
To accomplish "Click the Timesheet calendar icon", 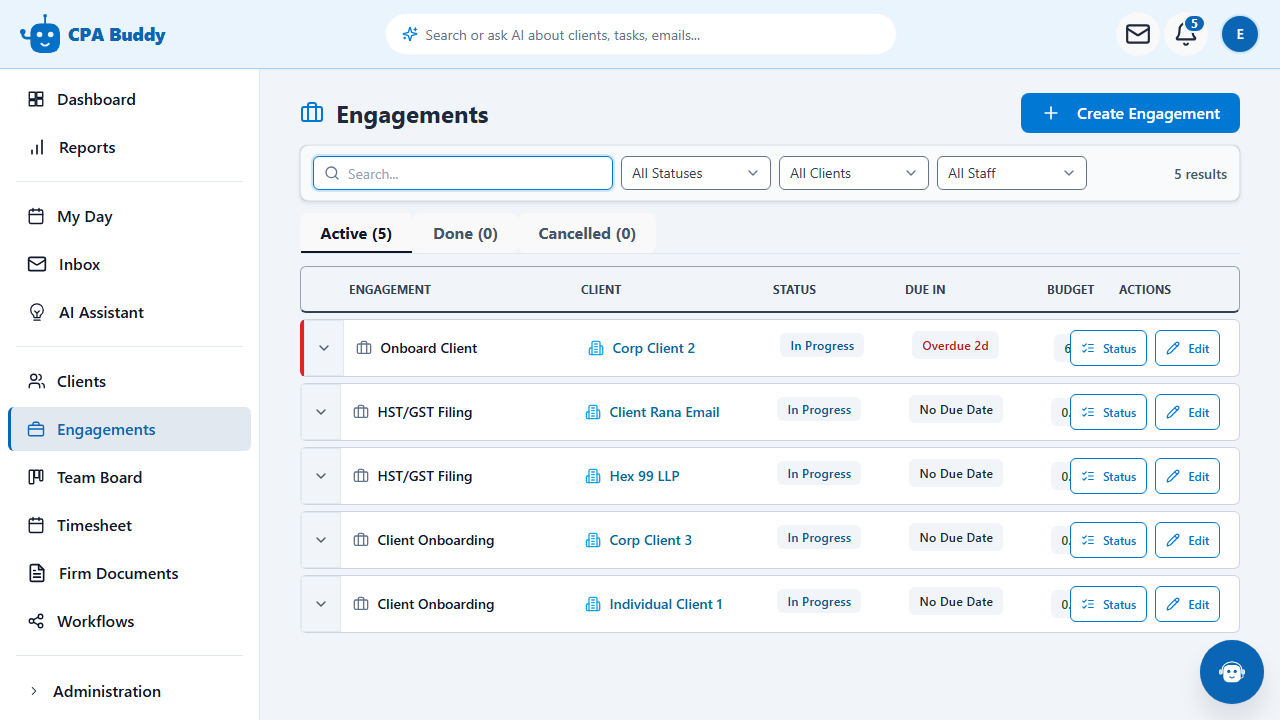I will 36,525.
